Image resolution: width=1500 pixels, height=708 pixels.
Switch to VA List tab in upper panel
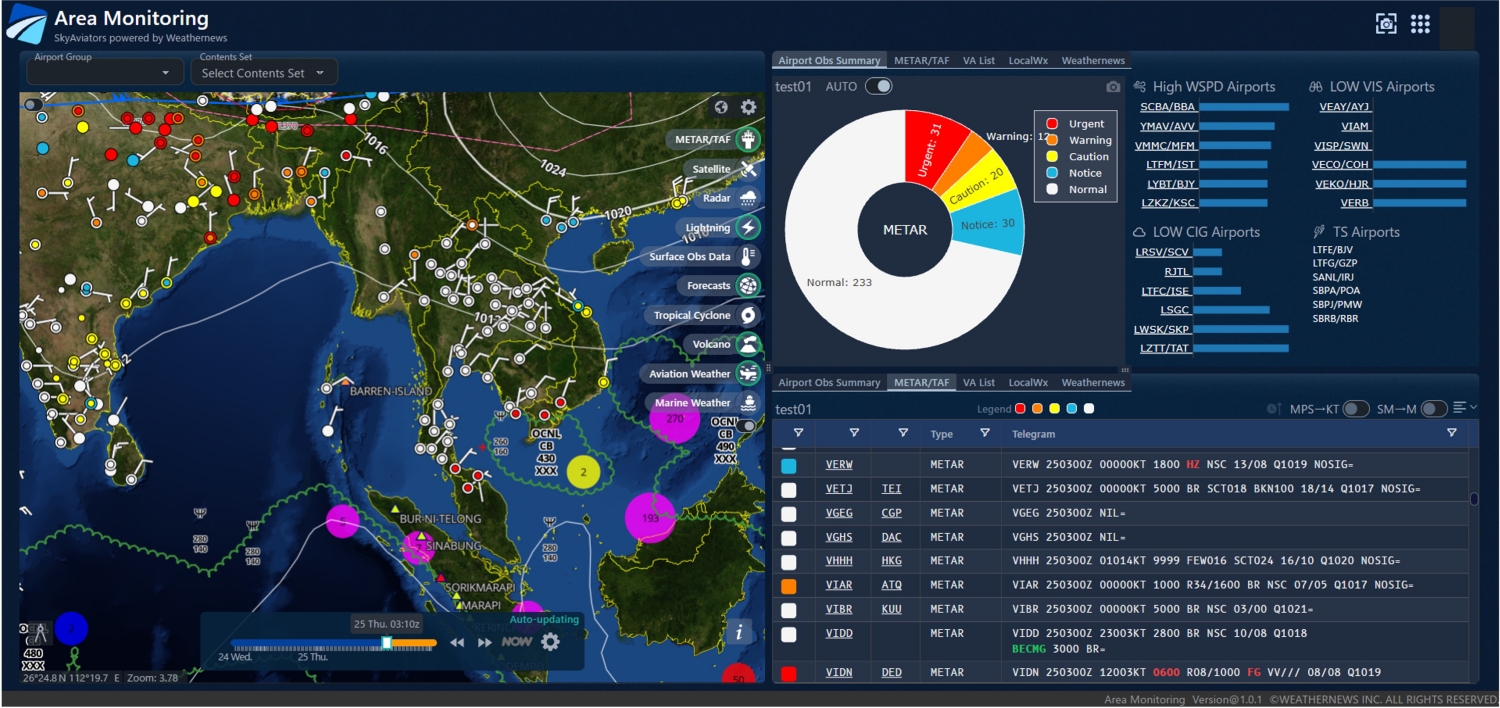(978, 61)
